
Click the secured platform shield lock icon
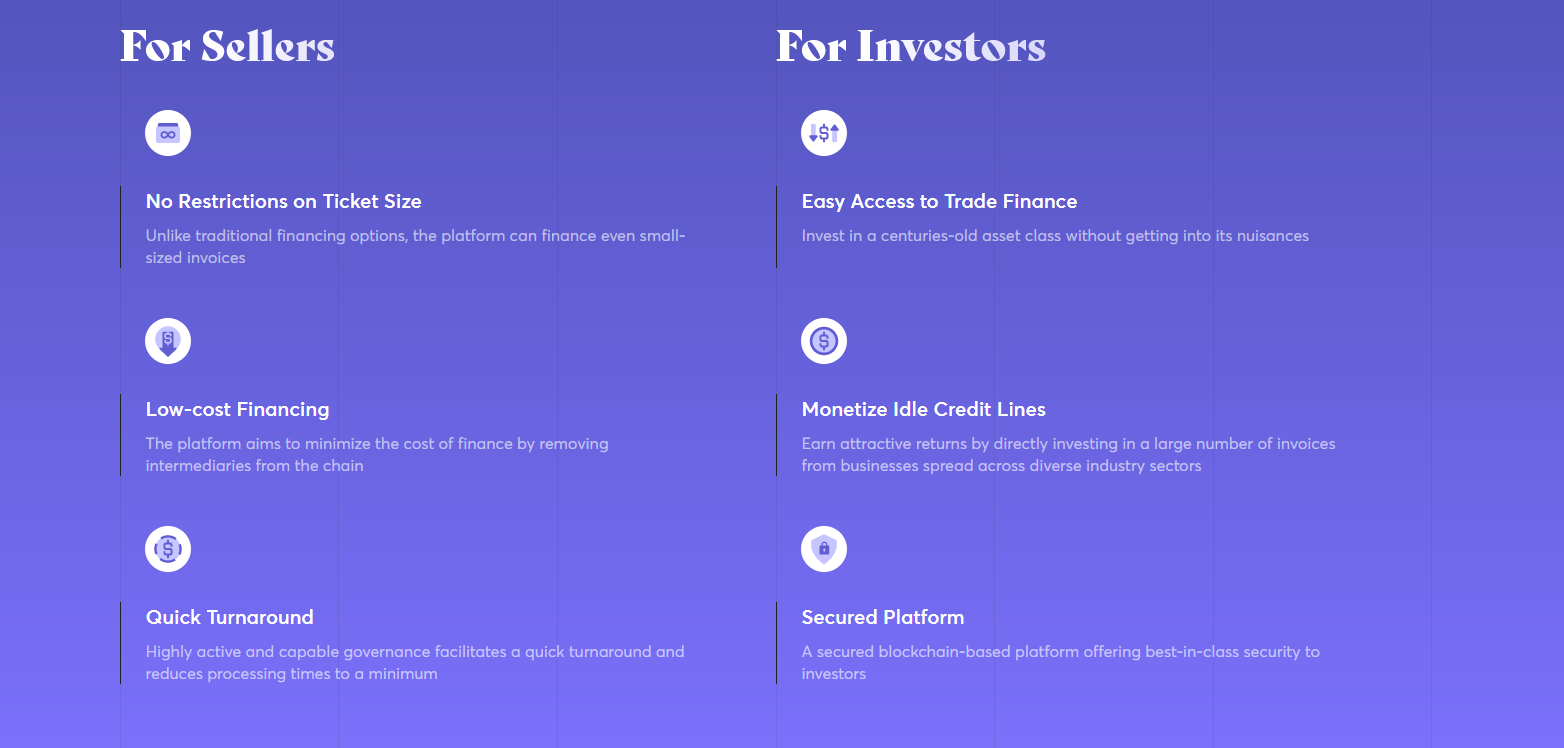tap(824, 549)
